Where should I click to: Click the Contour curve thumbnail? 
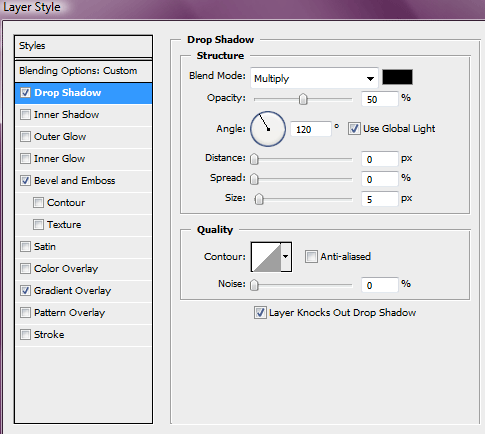266,257
